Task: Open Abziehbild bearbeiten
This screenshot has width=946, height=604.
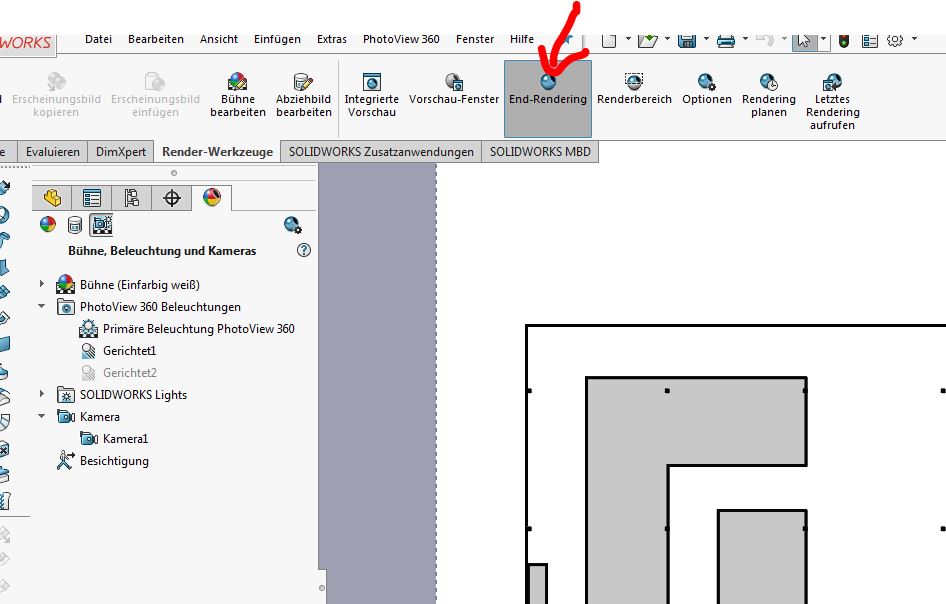Action: coord(304,96)
